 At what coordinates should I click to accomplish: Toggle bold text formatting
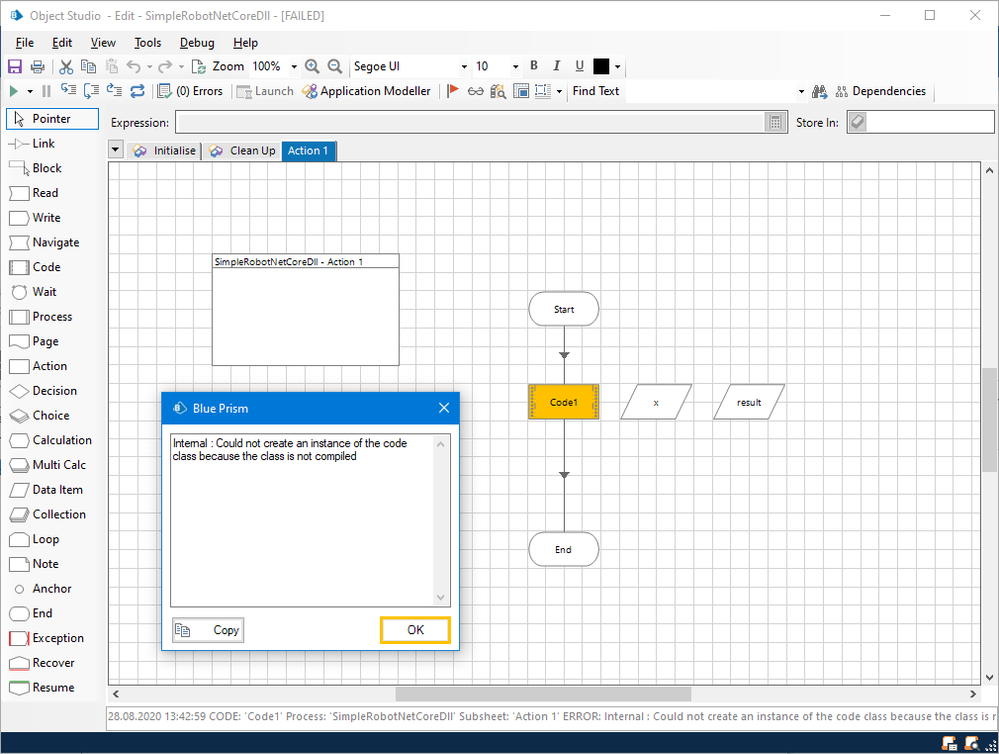534,66
